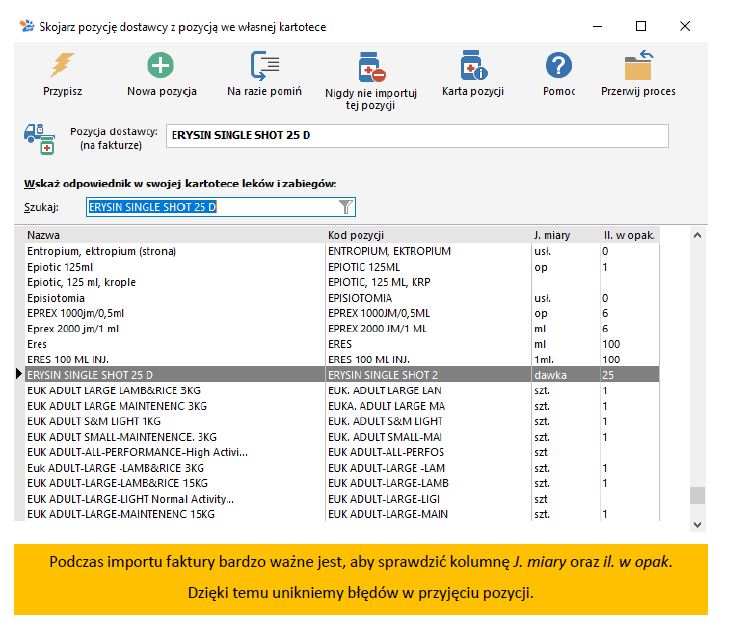The width and height of the screenshot is (734, 629).
Task: Click code cell ERYSIN SINGLE SHOT 2
Action: point(428,375)
